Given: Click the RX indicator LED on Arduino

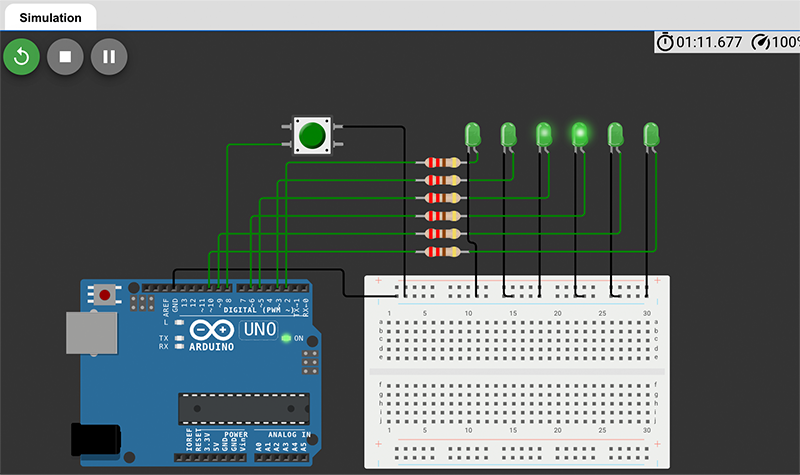Looking at the screenshot, I should click(179, 346).
